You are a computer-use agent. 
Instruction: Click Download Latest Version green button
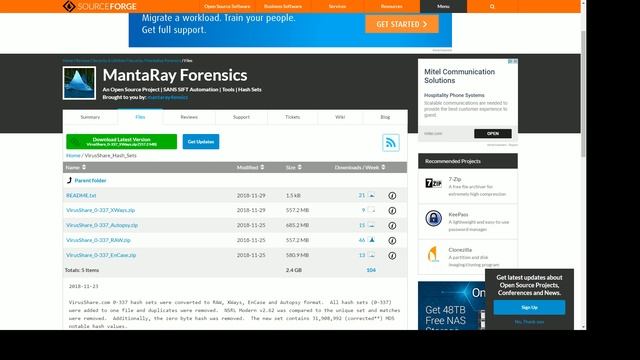[122, 142]
